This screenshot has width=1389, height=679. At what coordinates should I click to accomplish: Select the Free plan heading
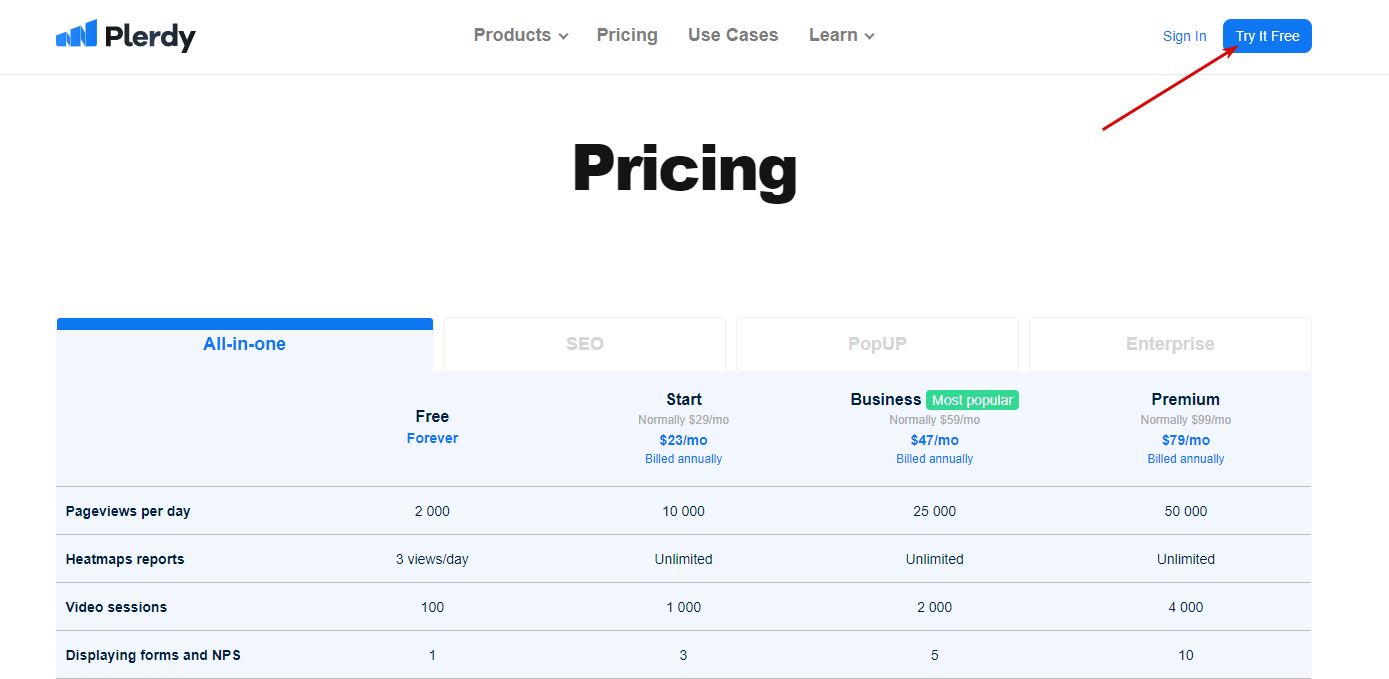point(432,416)
